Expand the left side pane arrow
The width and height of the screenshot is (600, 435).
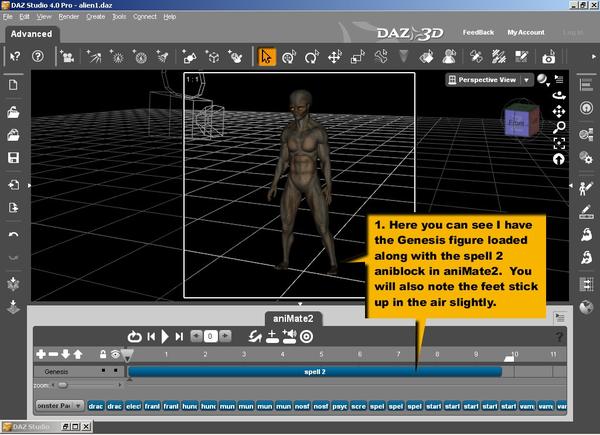click(x=29, y=186)
